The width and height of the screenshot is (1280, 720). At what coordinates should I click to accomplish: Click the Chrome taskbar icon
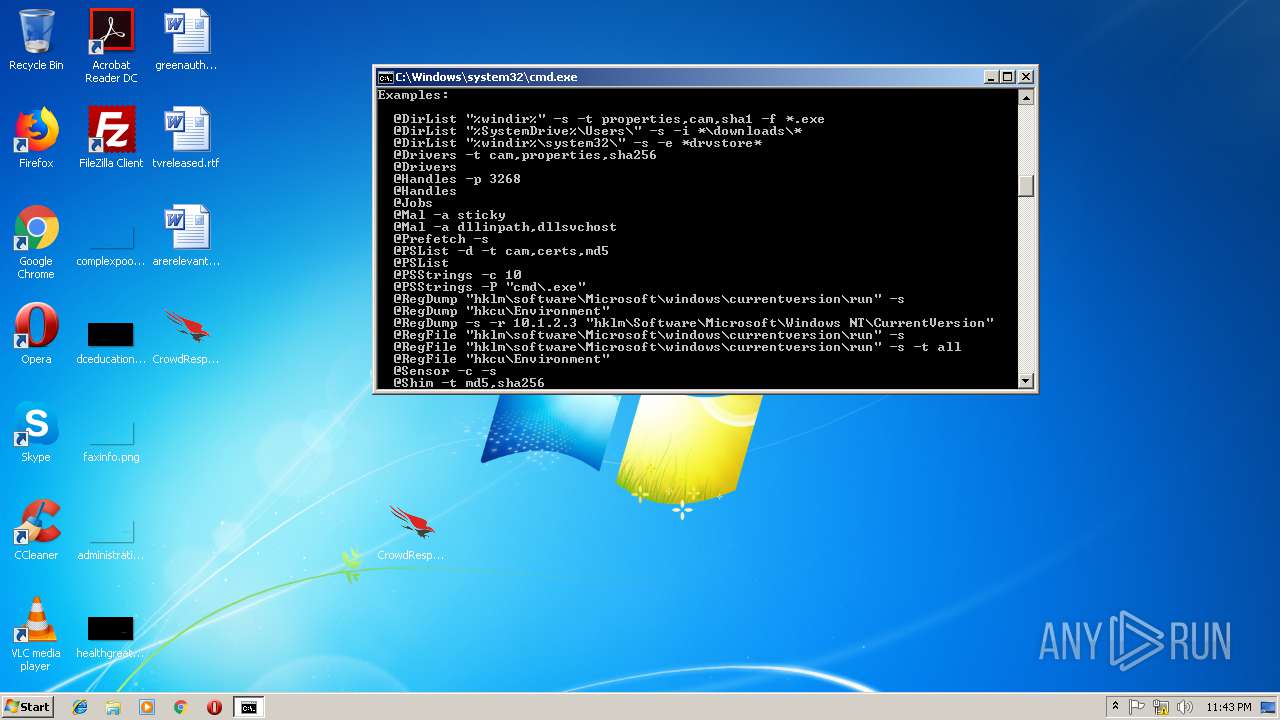click(180, 707)
